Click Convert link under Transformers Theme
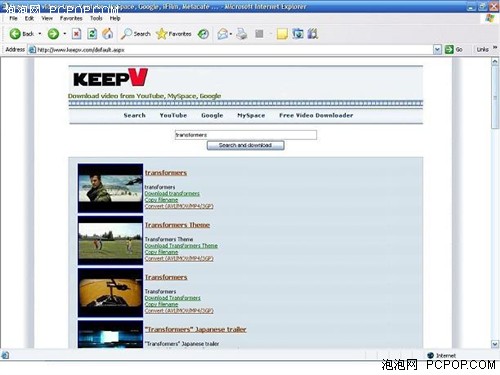Viewport: 500px width, 375px height. click(179, 258)
